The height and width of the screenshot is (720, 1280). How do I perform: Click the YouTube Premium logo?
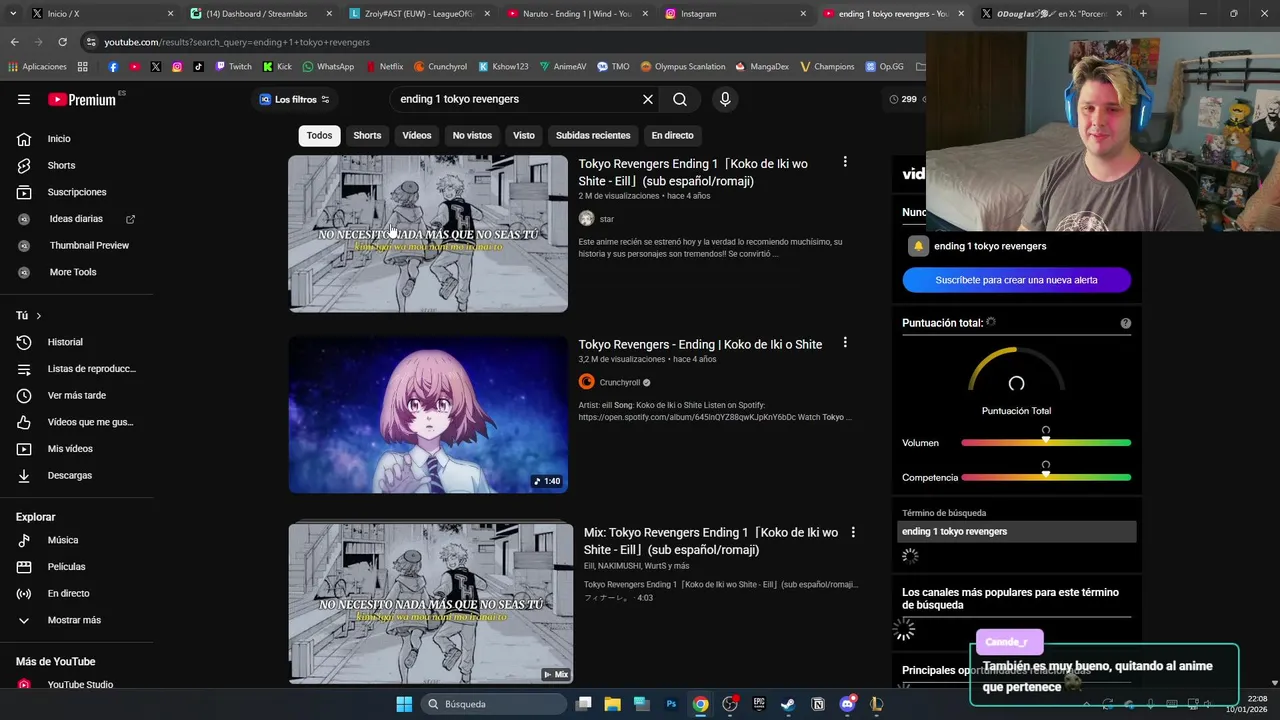[x=82, y=99]
